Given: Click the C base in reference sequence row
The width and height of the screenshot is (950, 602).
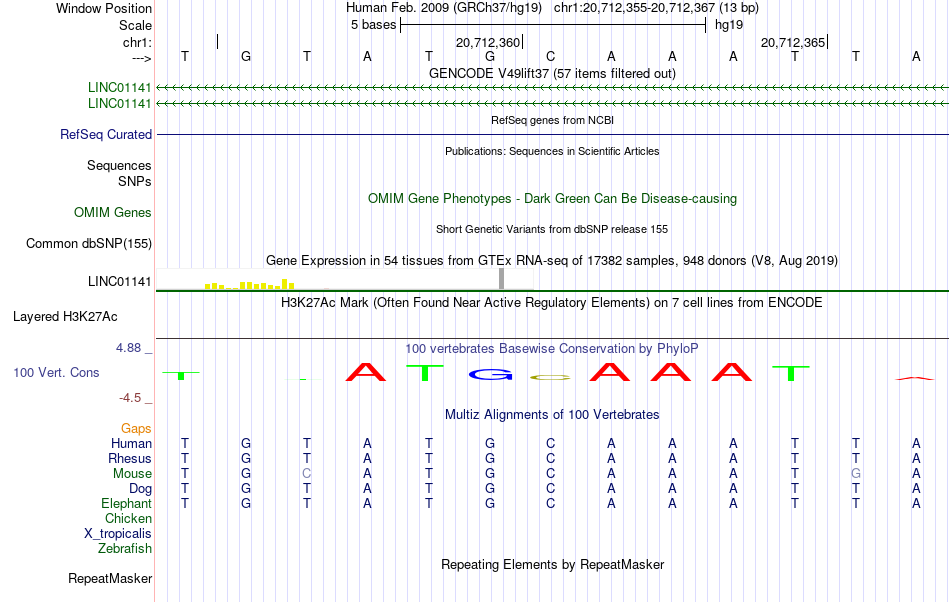Looking at the screenshot, I should [x=550, y=56].
